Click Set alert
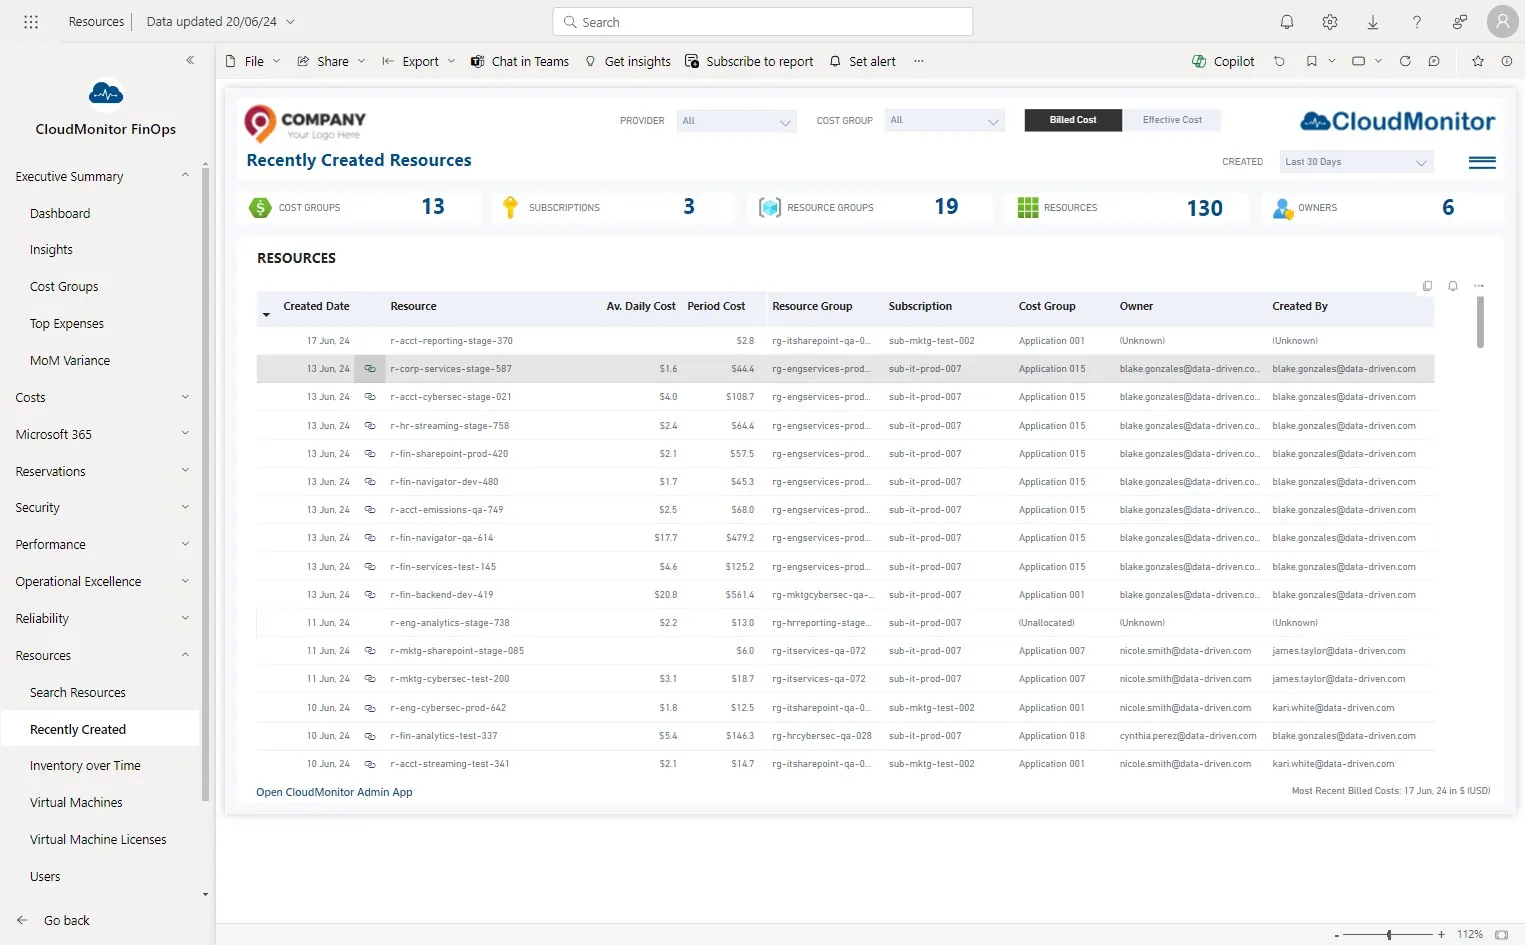The height and width of the screenshot is (945, 1525). point(862,61)
